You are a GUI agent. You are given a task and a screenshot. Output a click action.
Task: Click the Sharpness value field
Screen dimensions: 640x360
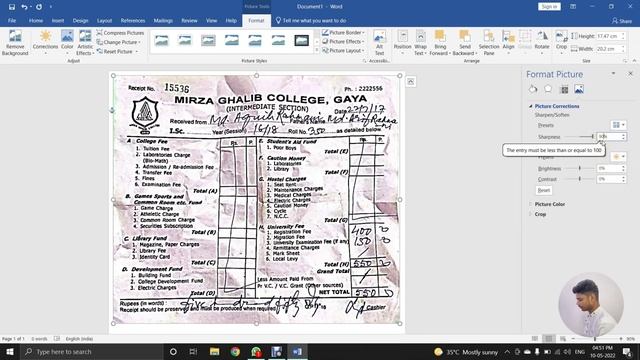608,137
